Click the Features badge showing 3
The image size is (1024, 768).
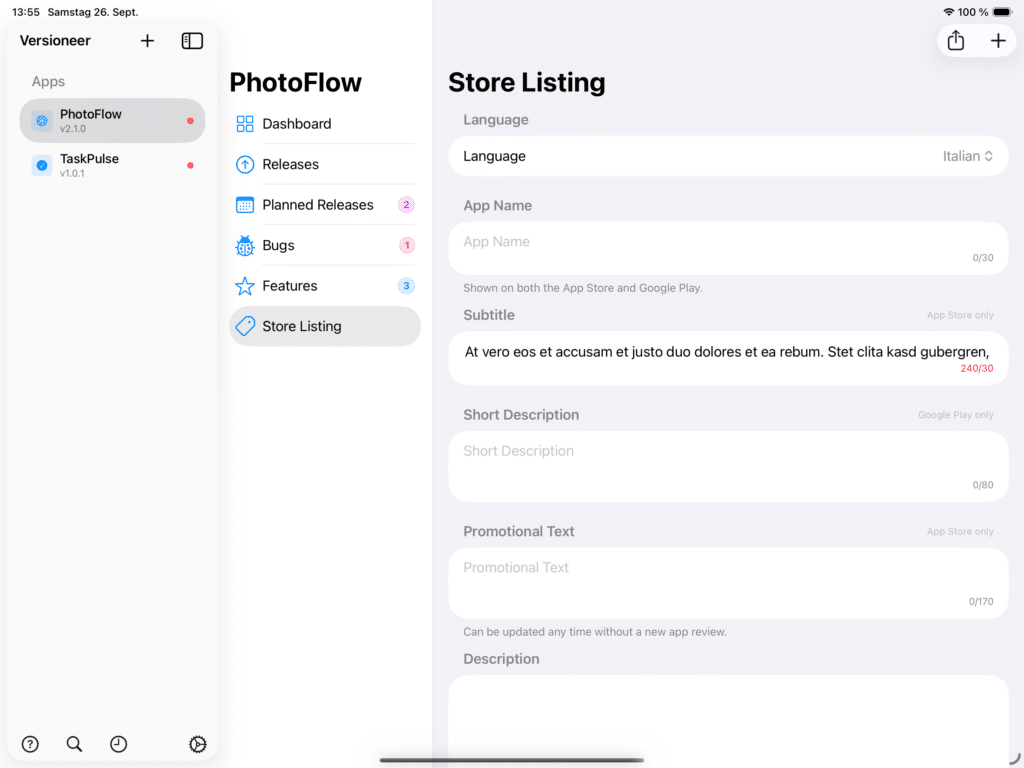(x=406, y=286)
